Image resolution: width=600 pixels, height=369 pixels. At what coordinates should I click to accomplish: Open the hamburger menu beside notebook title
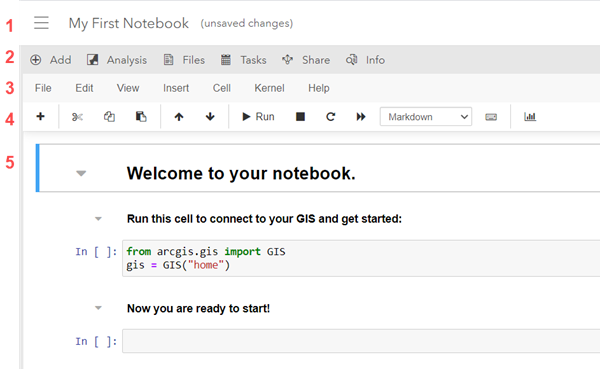[x=41, y=23]
